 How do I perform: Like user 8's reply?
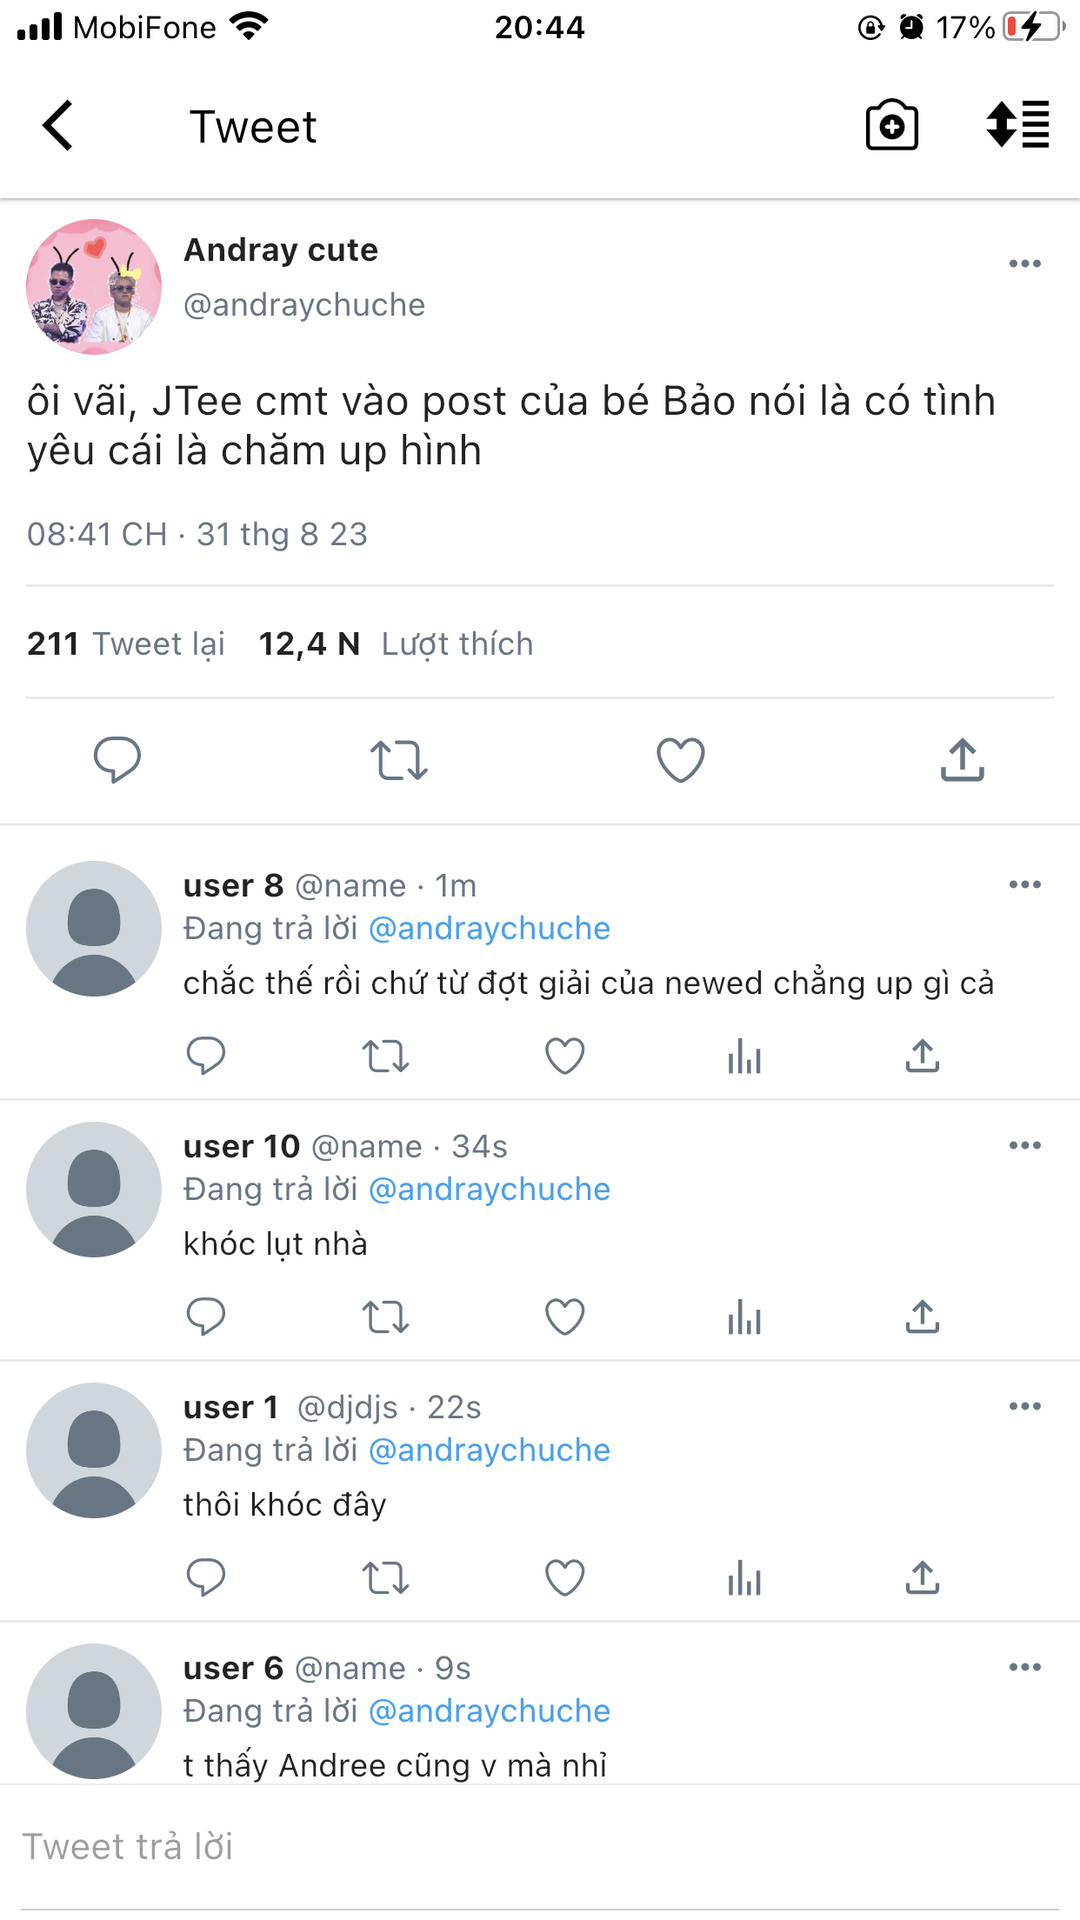[564, 1056]
